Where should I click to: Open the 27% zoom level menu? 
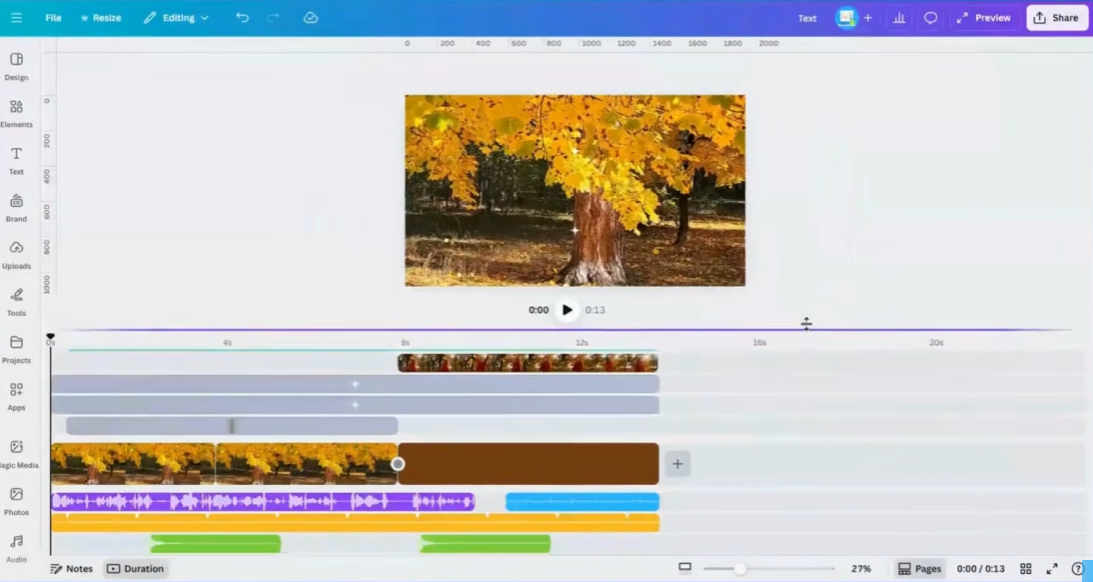pos(861,569)
